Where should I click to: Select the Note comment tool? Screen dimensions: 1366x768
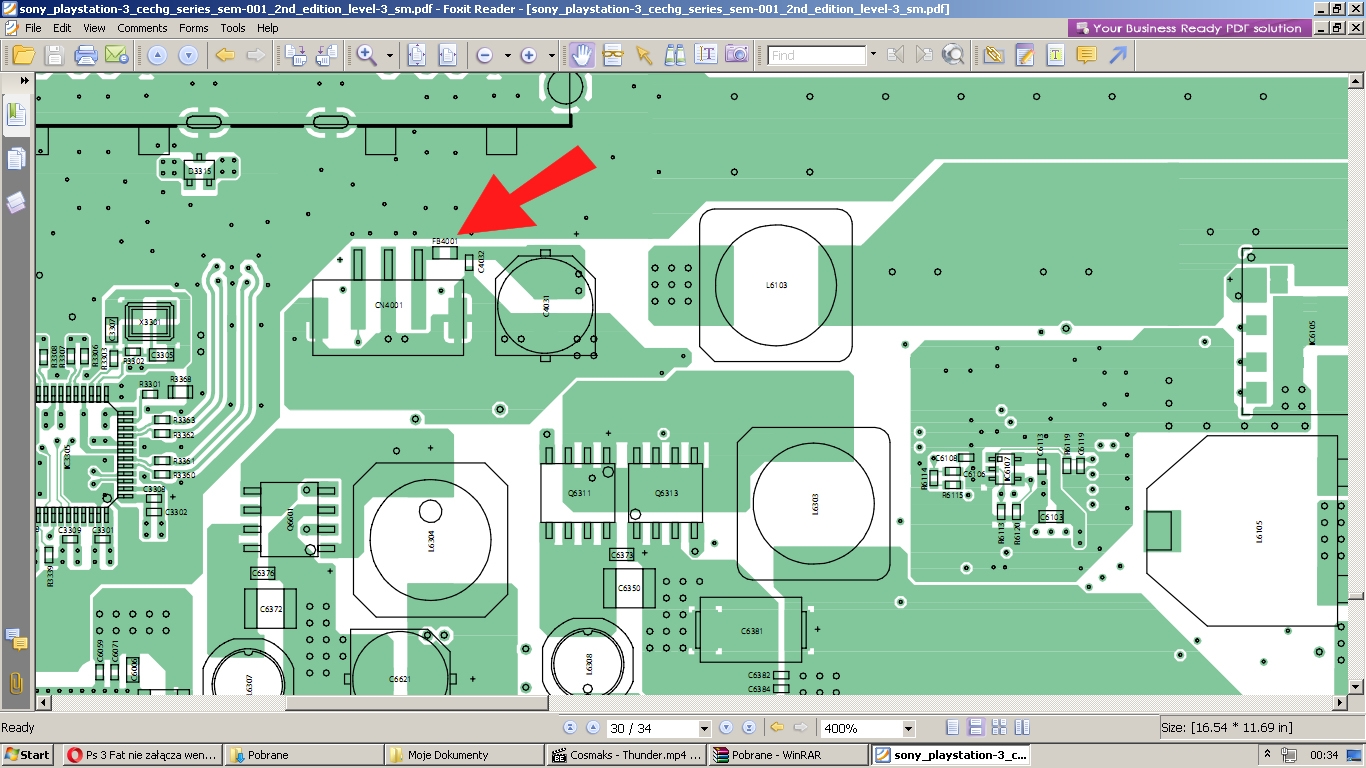click(x=1087, y=55)
